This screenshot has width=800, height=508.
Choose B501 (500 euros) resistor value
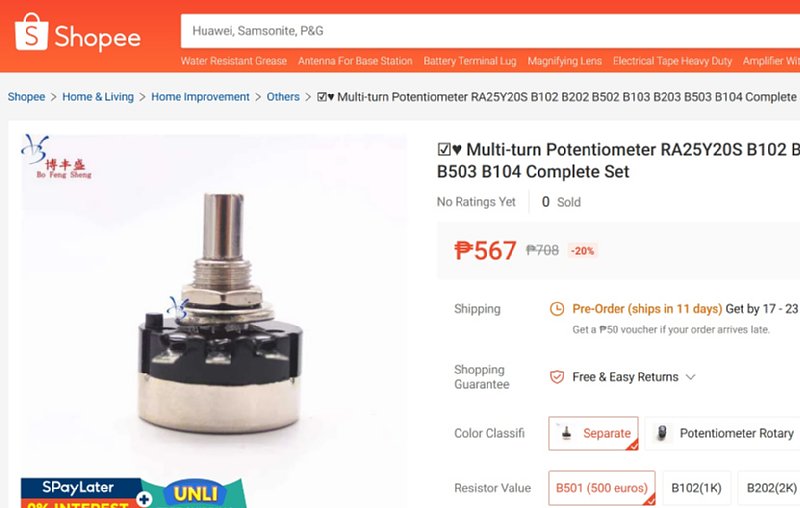(x=602, y=488)
